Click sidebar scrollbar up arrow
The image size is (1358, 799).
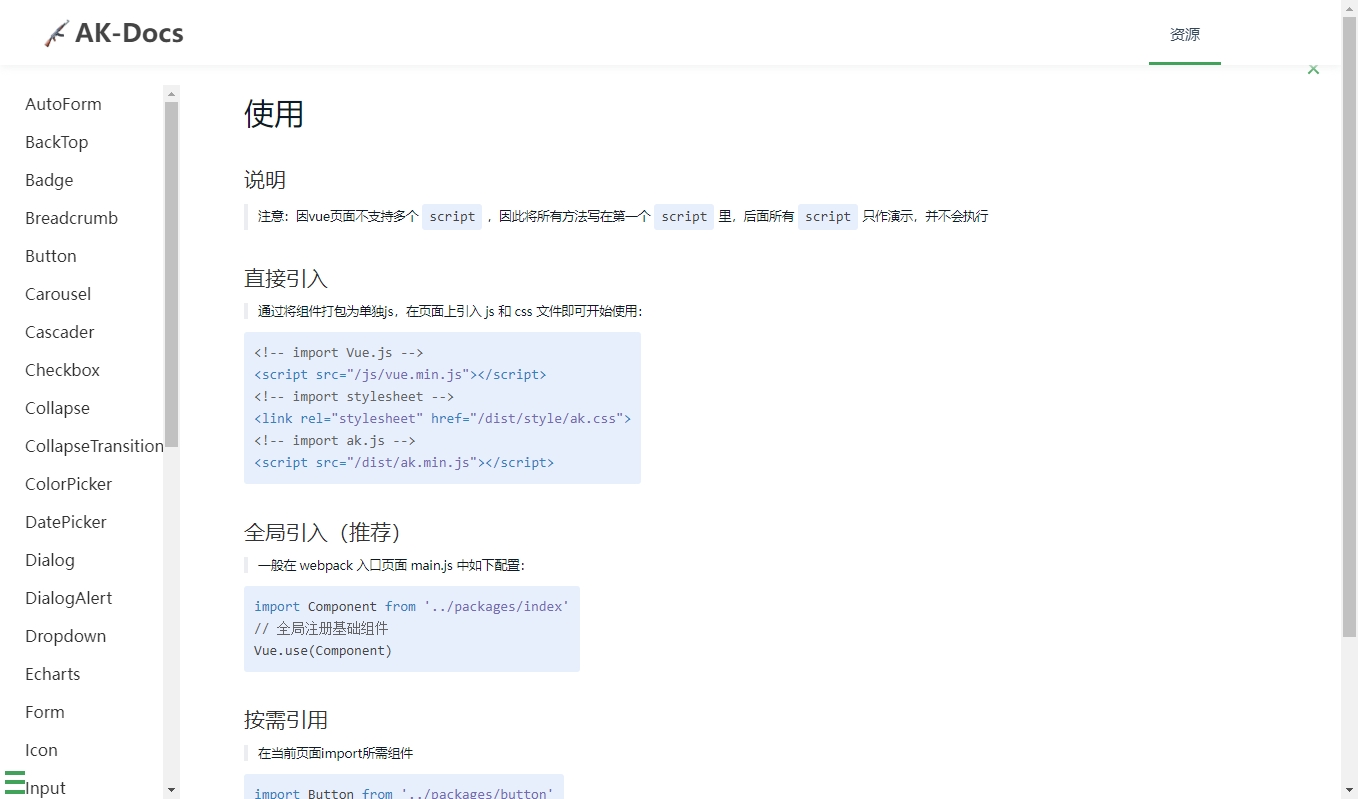click(x=171, y=94)
